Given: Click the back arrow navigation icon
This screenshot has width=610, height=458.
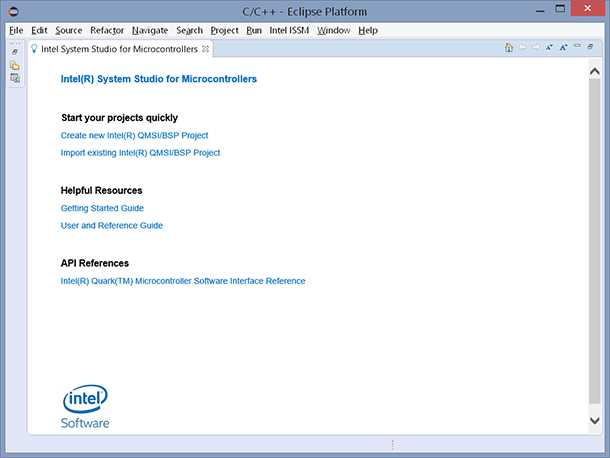Looking at the screenshot, I should point(522,47).
